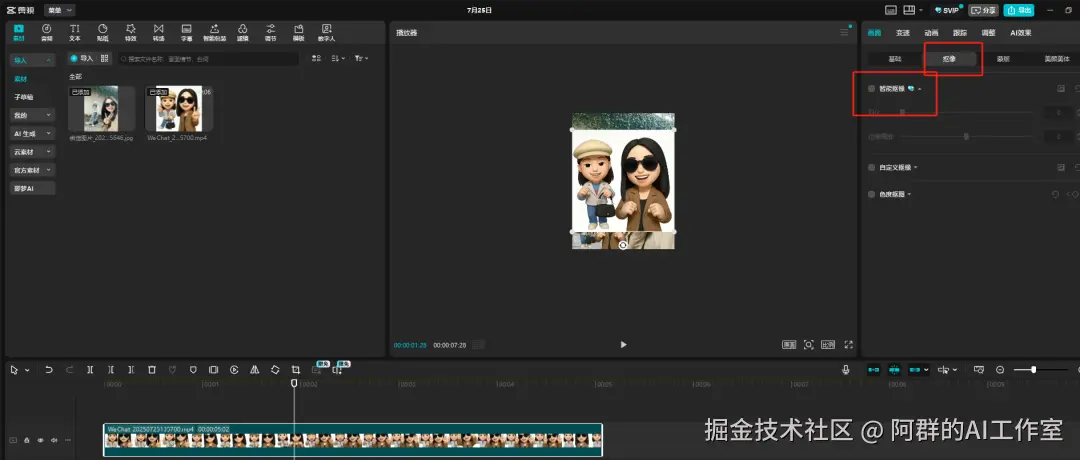Expand the 云素材 sidebar section
This screenshot has width=1080, height=460.
[32, 151]
